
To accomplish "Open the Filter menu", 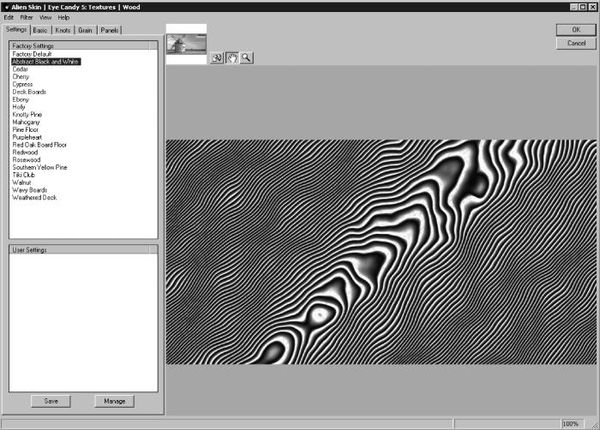I will [x=26, y=18].
